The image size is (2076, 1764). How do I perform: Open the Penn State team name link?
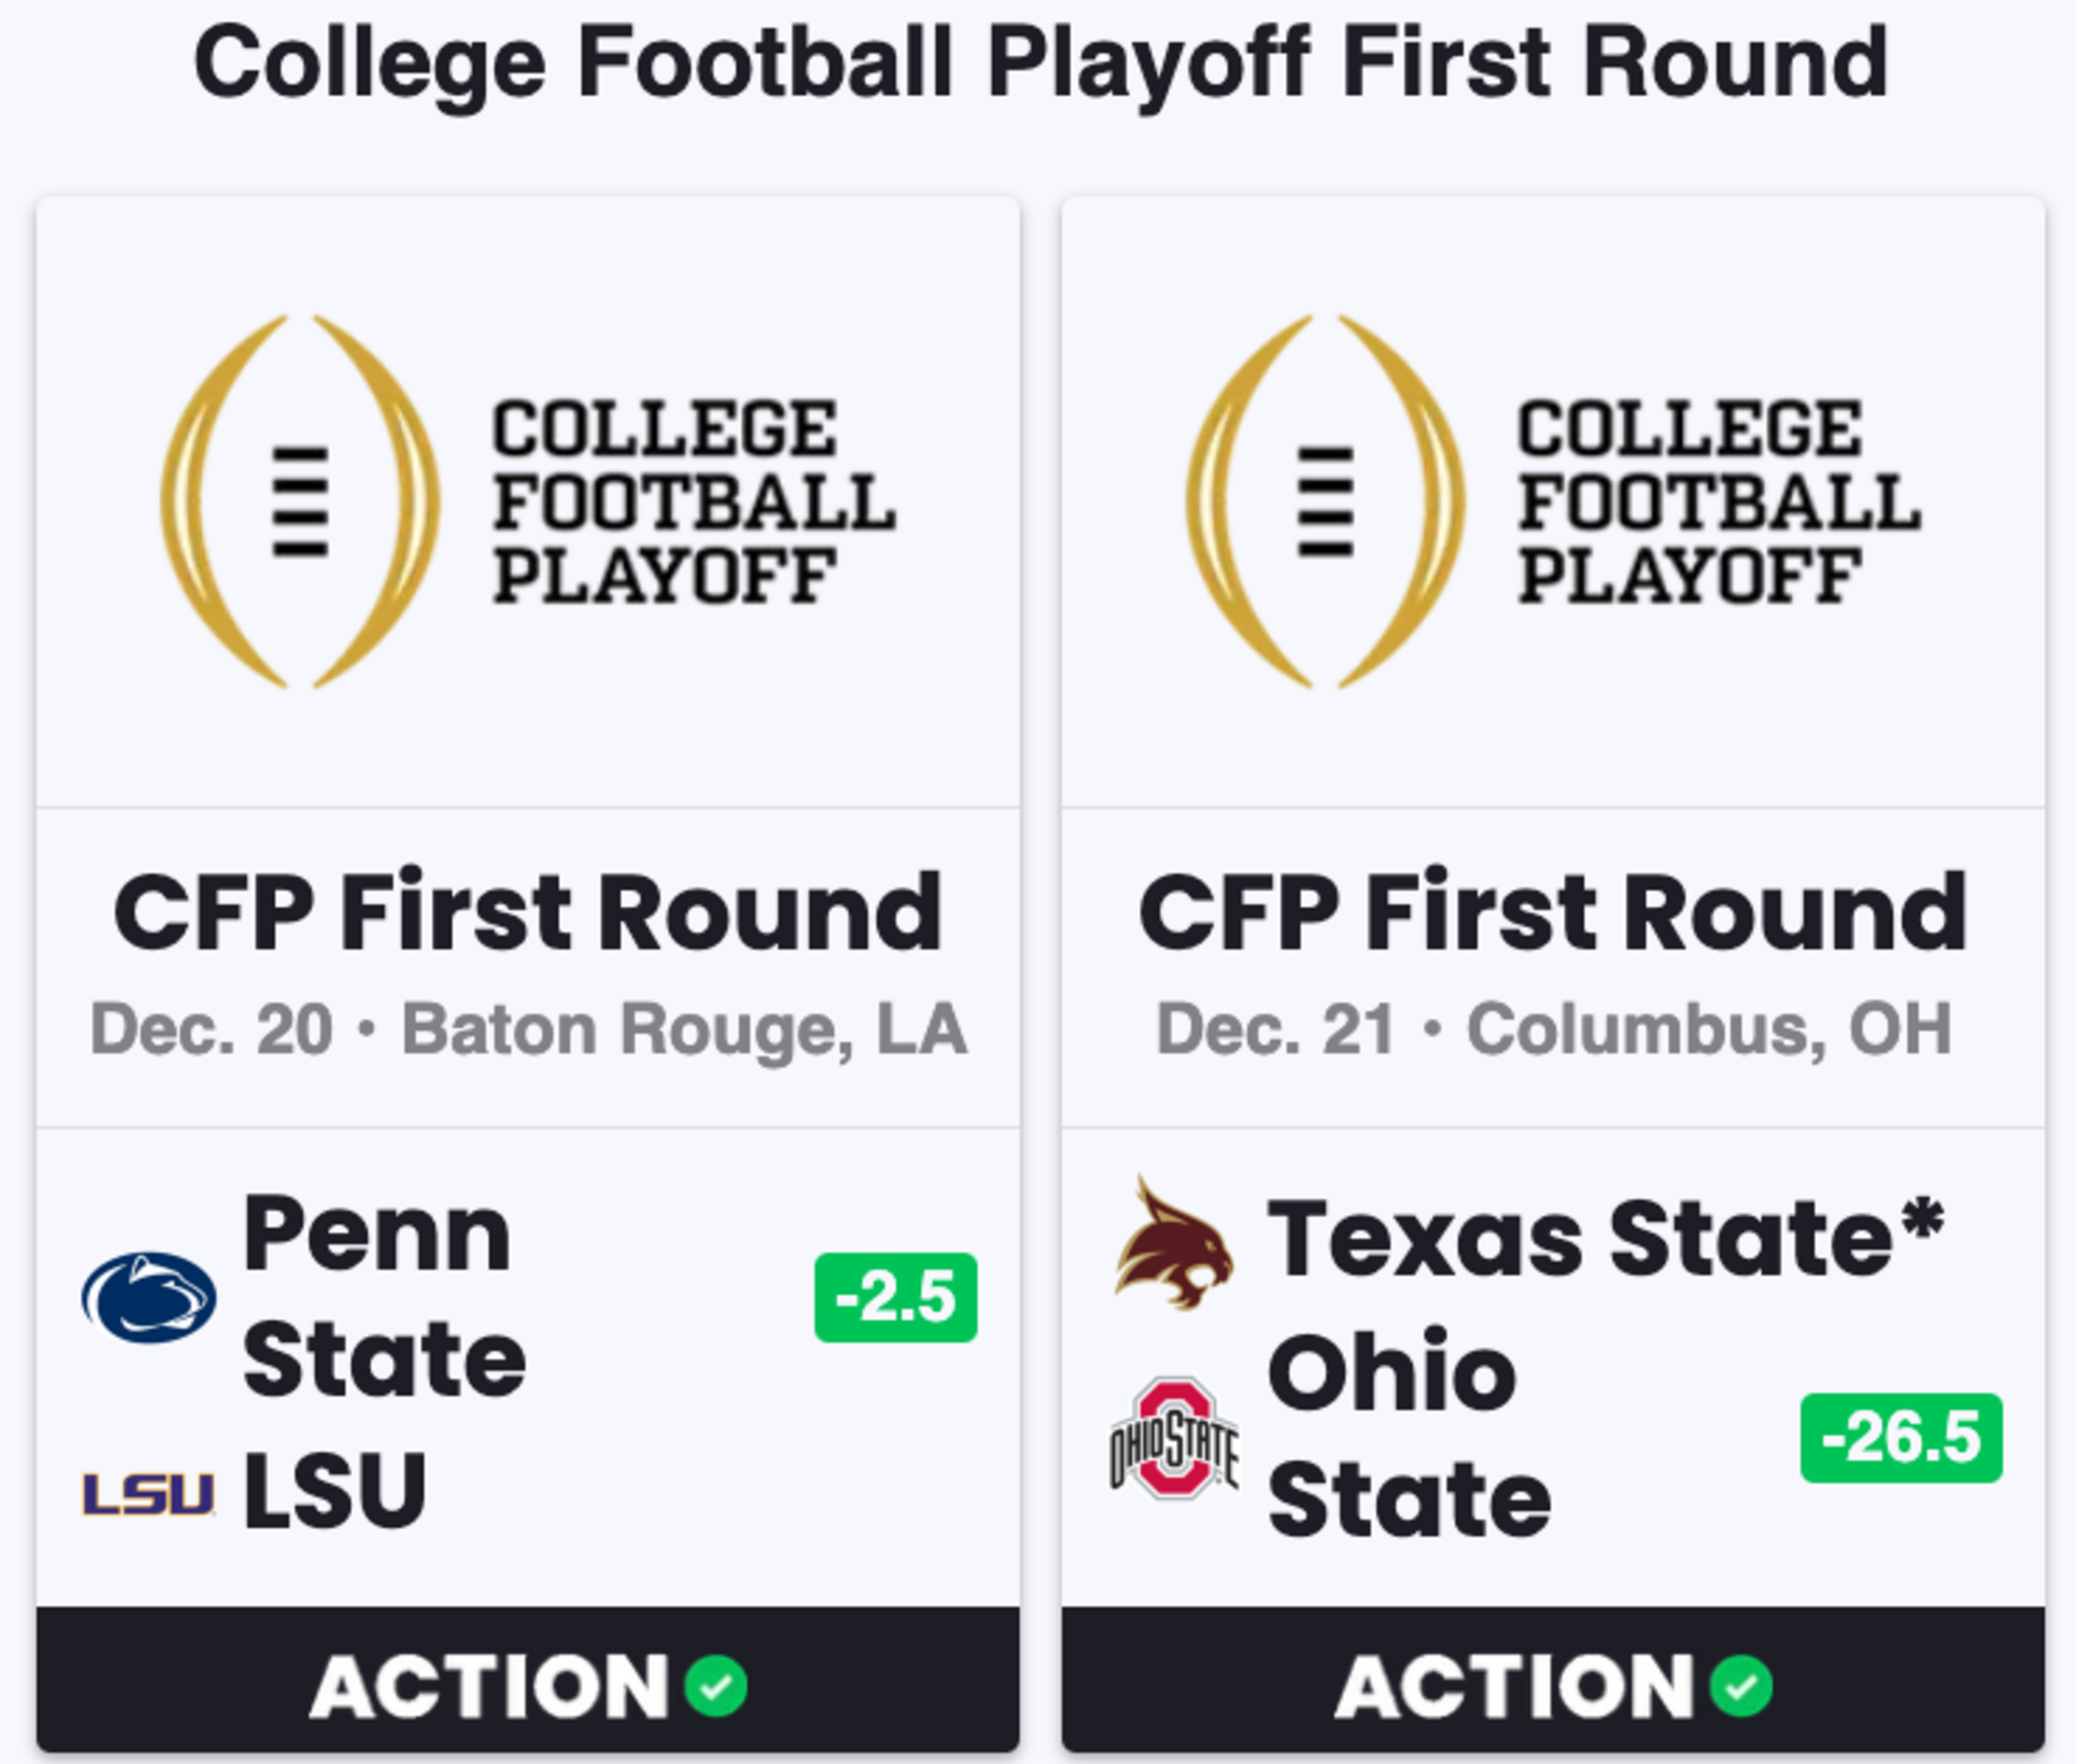[x=384, y=1297]
